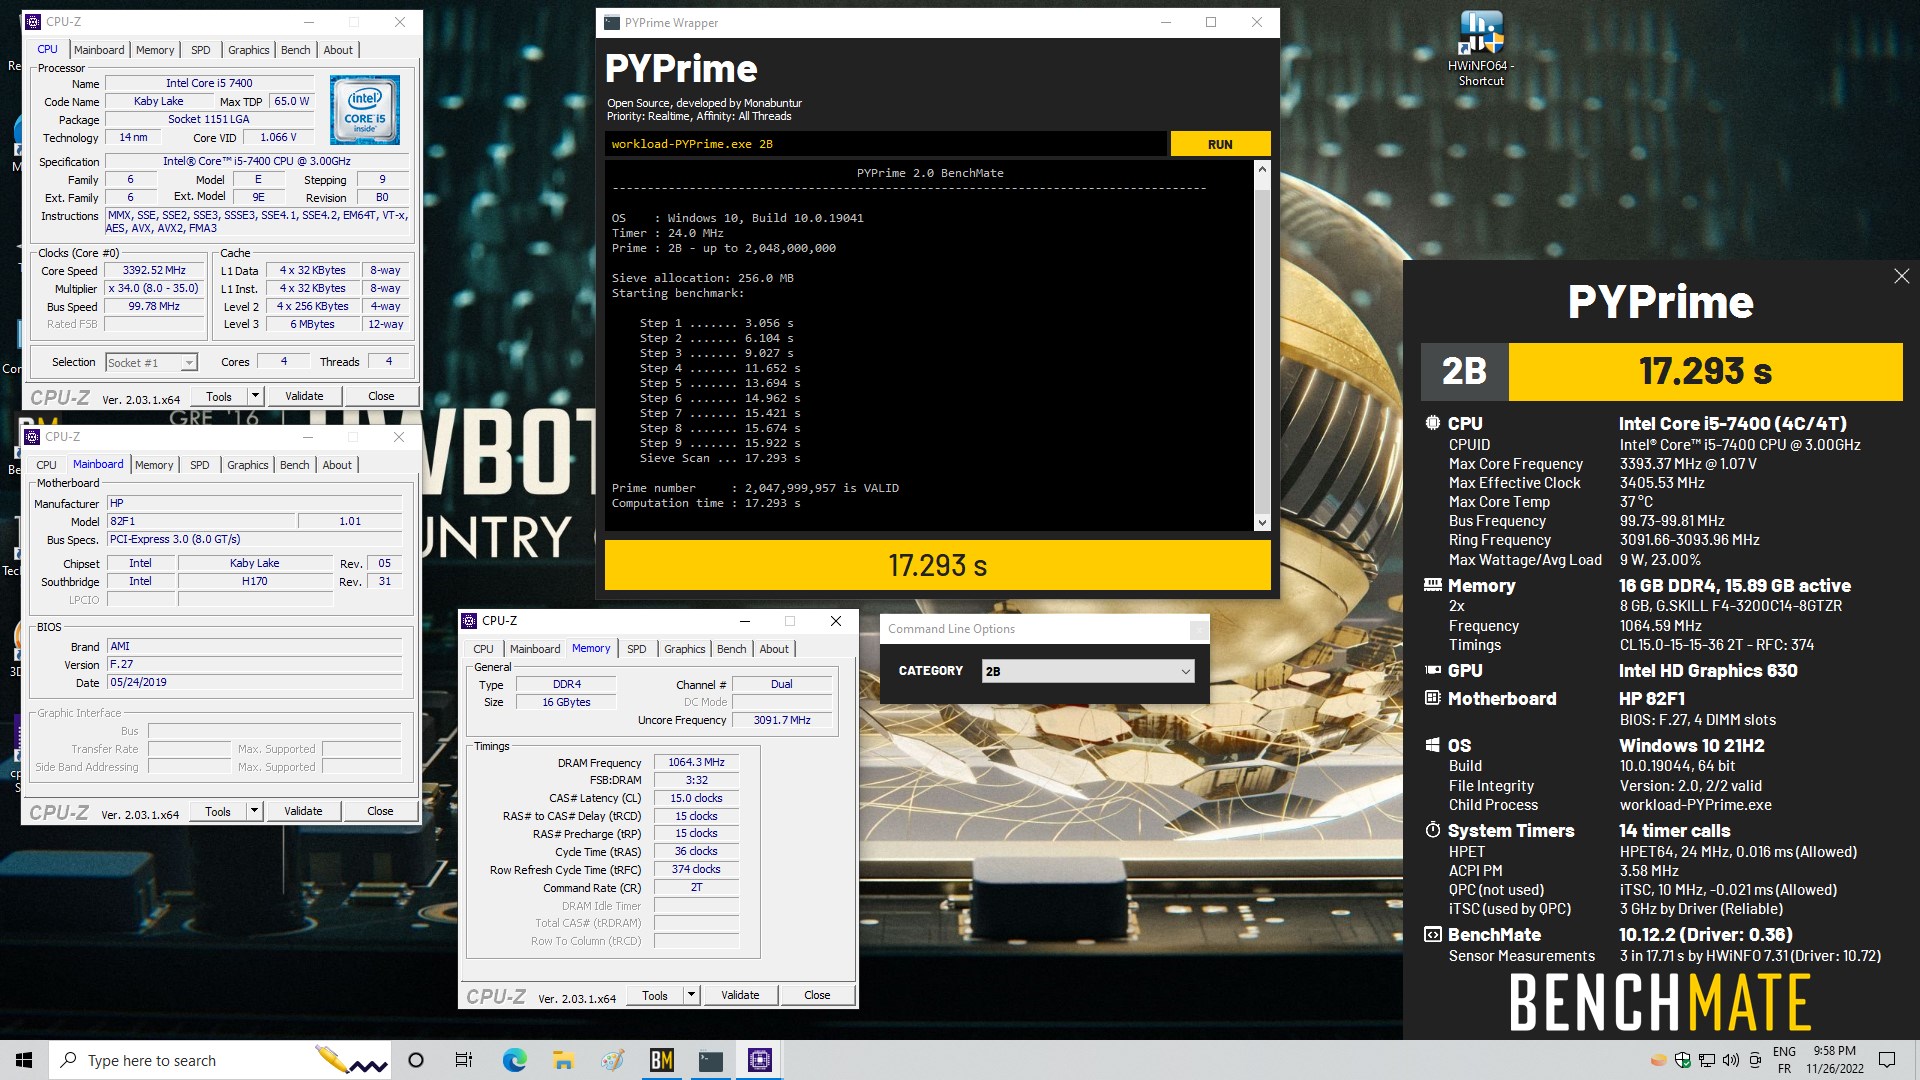Click the Windows OS icon in BenchMate panel
The height and width of the screenshot is (1080, 1920).
point(1432,745)
